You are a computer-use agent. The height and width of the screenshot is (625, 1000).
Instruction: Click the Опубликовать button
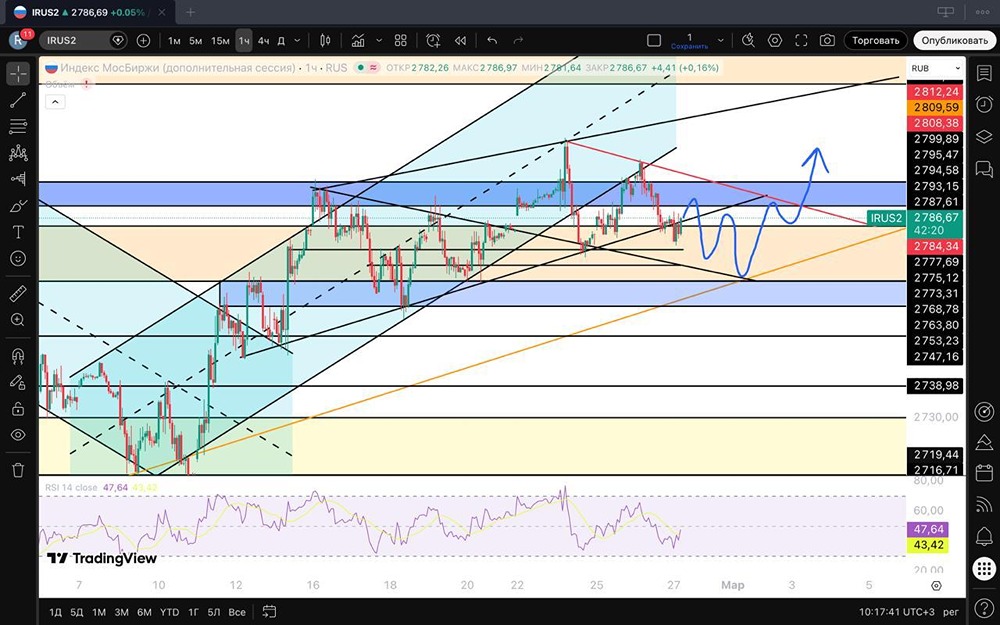click(953, 40)
